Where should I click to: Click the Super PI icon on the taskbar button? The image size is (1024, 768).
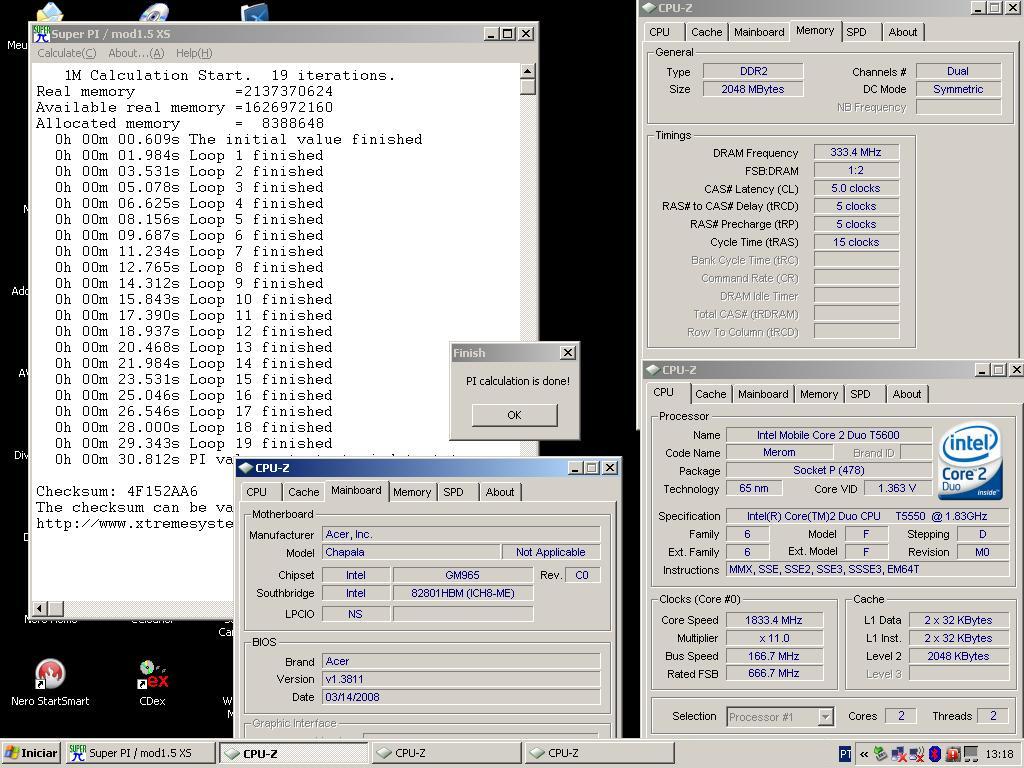[77, 753]
